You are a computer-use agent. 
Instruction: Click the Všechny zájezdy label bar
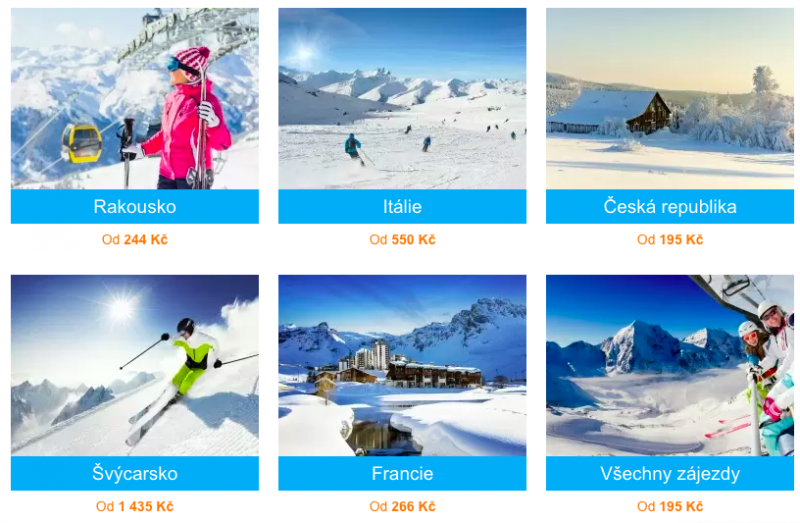click(670, 474)
